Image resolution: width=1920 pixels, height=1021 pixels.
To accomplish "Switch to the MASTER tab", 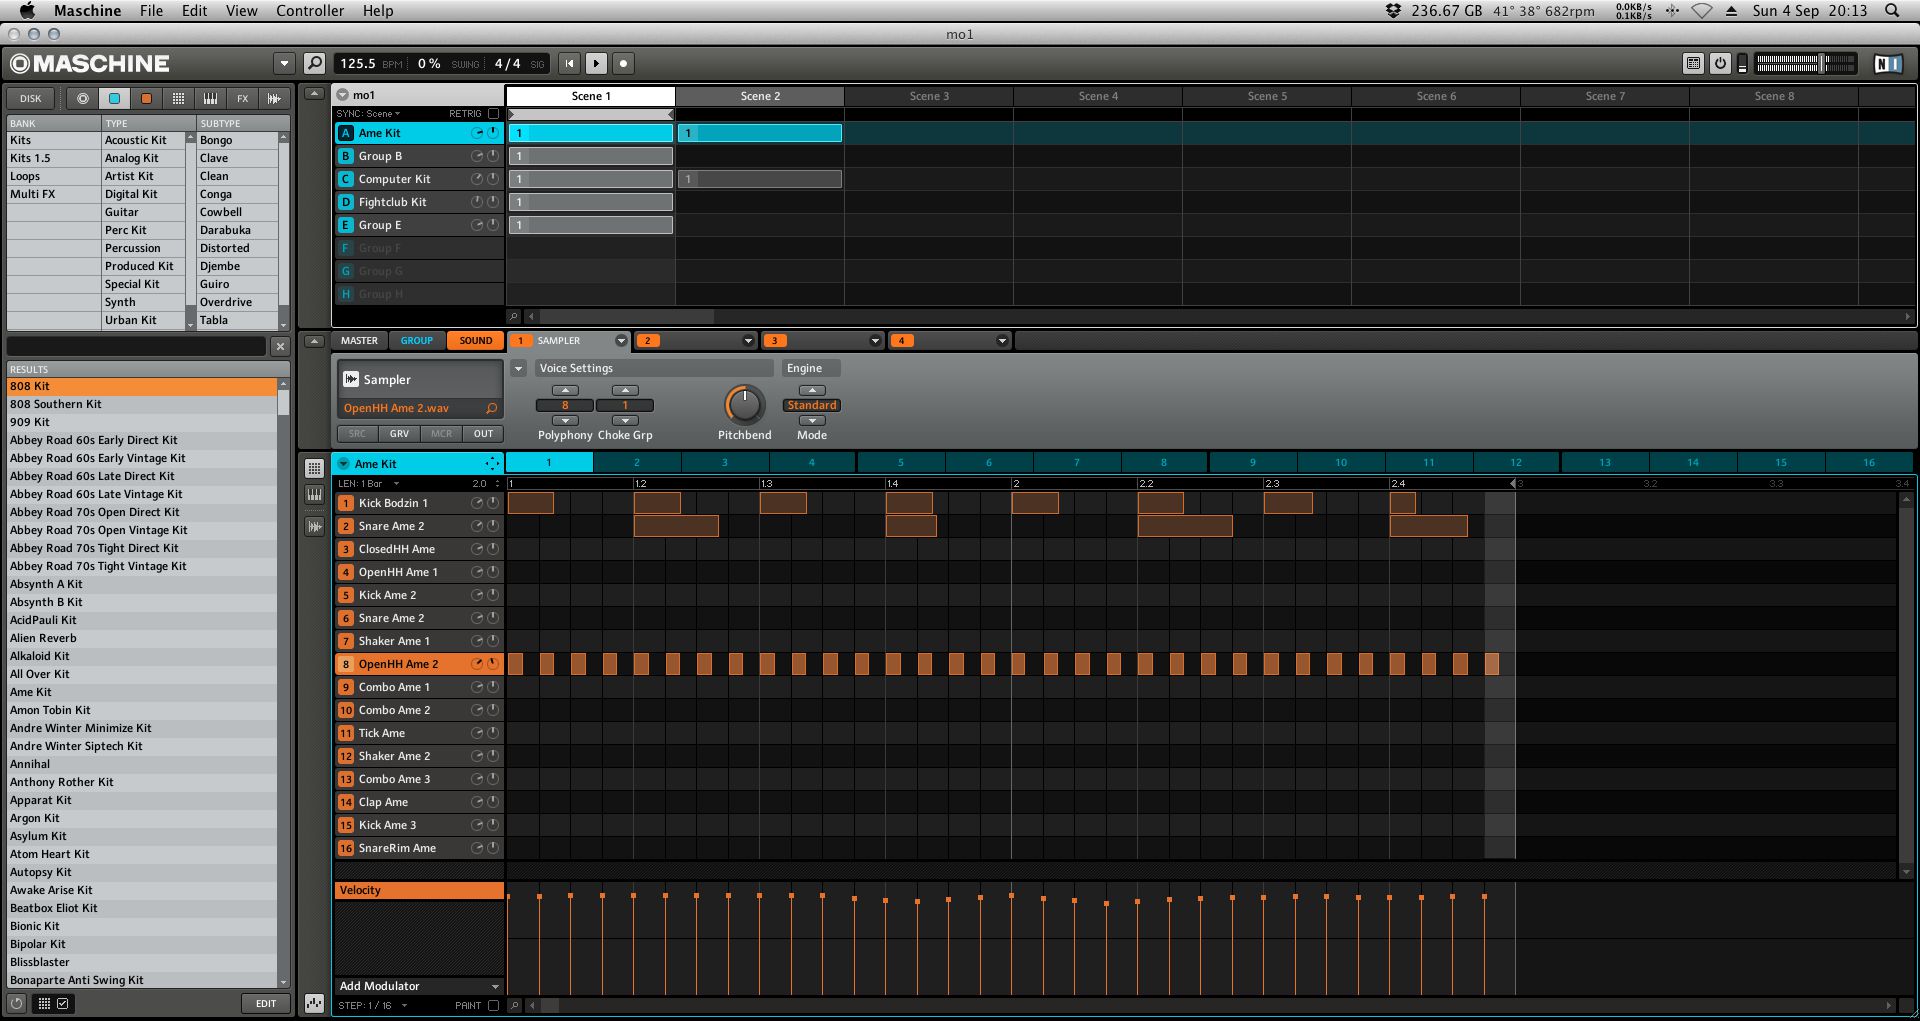I will (x=359, y=341).
